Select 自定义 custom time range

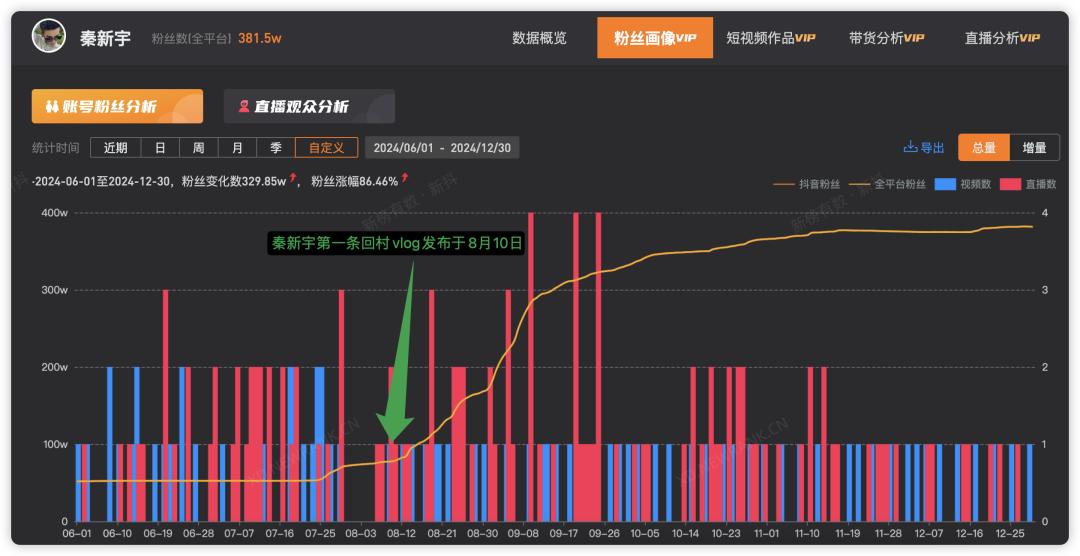tap(326, 148)
